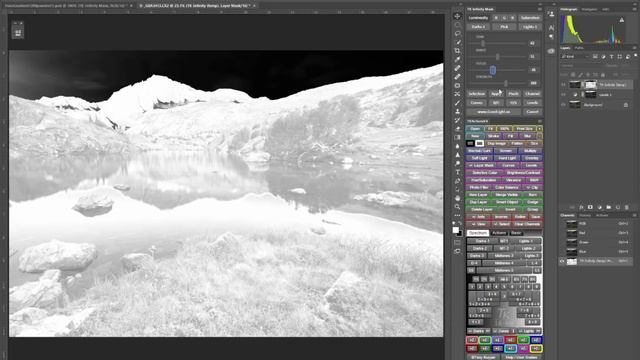Click the trash delete layer icon in Layers panel

[627, 207]
